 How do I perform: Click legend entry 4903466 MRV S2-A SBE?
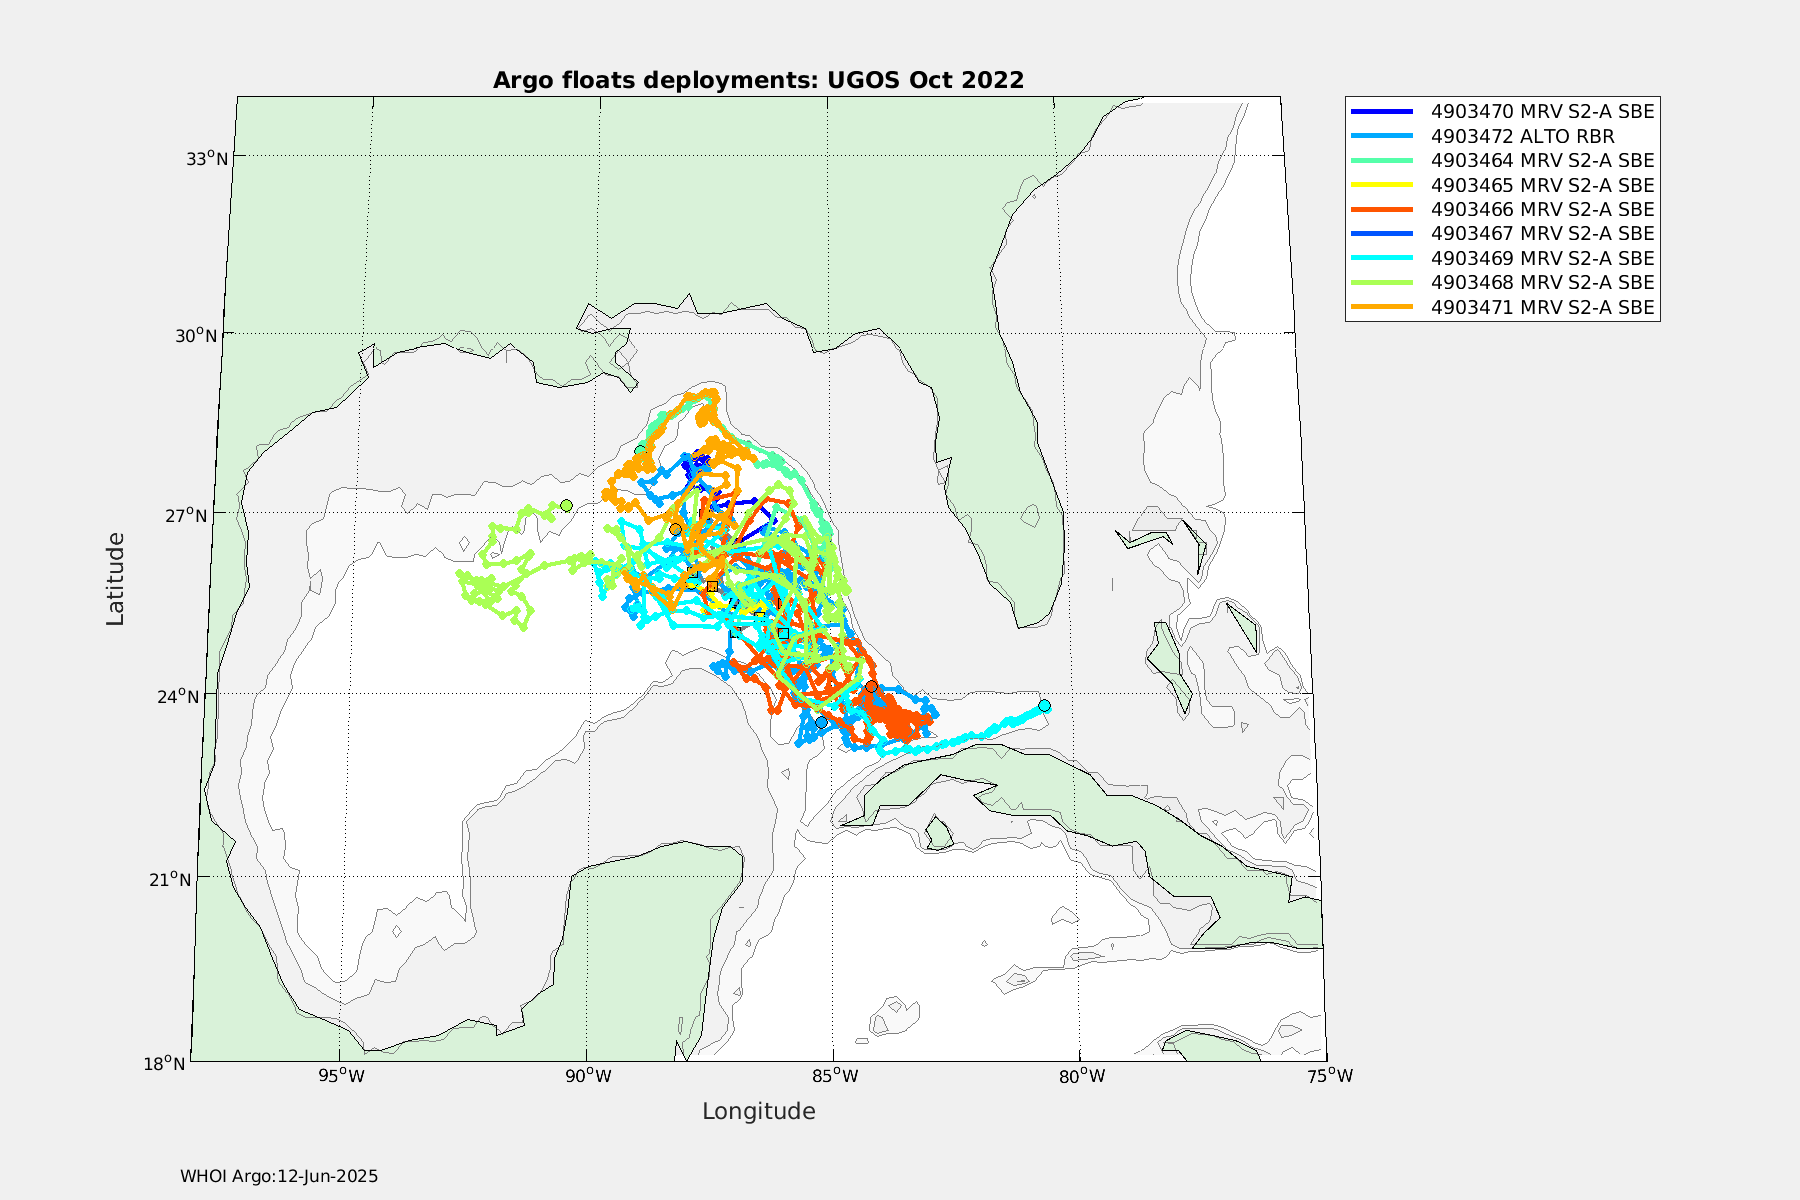pyautogui.click(x=1502, y=209)
